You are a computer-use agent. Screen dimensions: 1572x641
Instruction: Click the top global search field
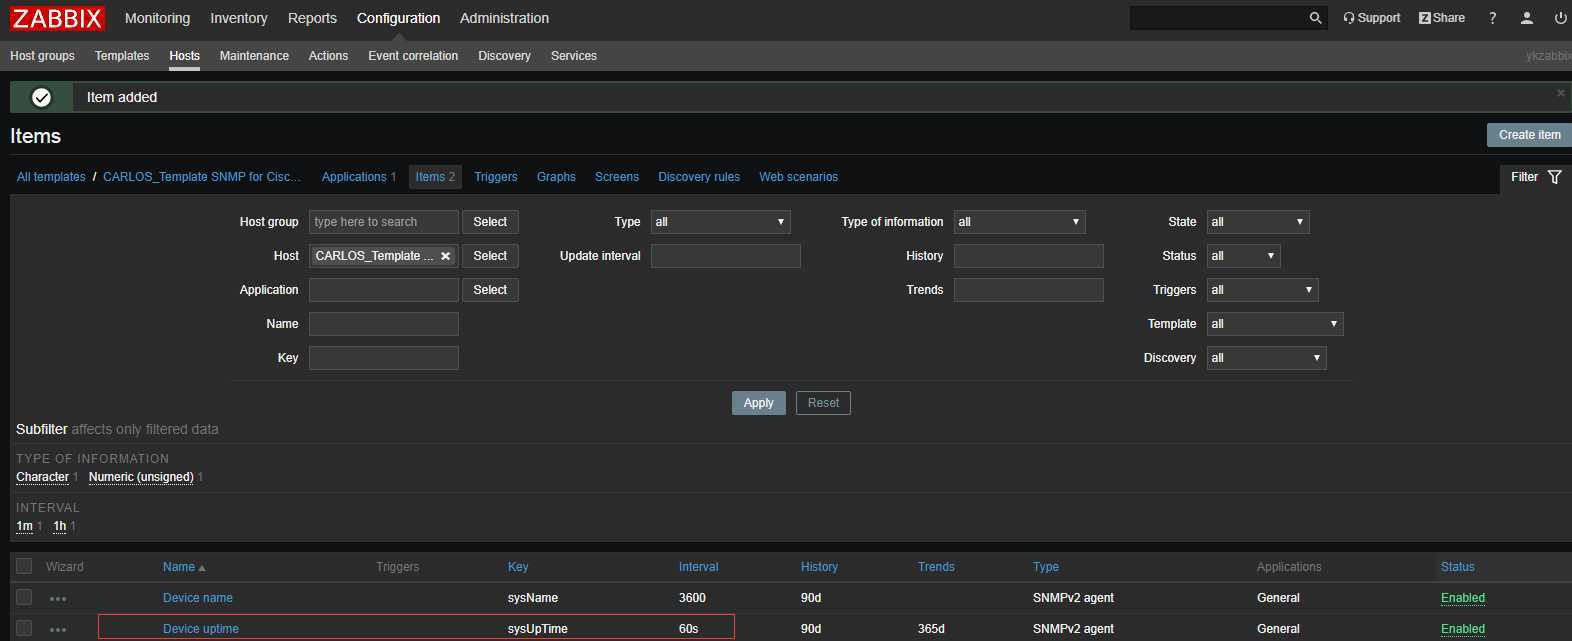point(1217,18)
